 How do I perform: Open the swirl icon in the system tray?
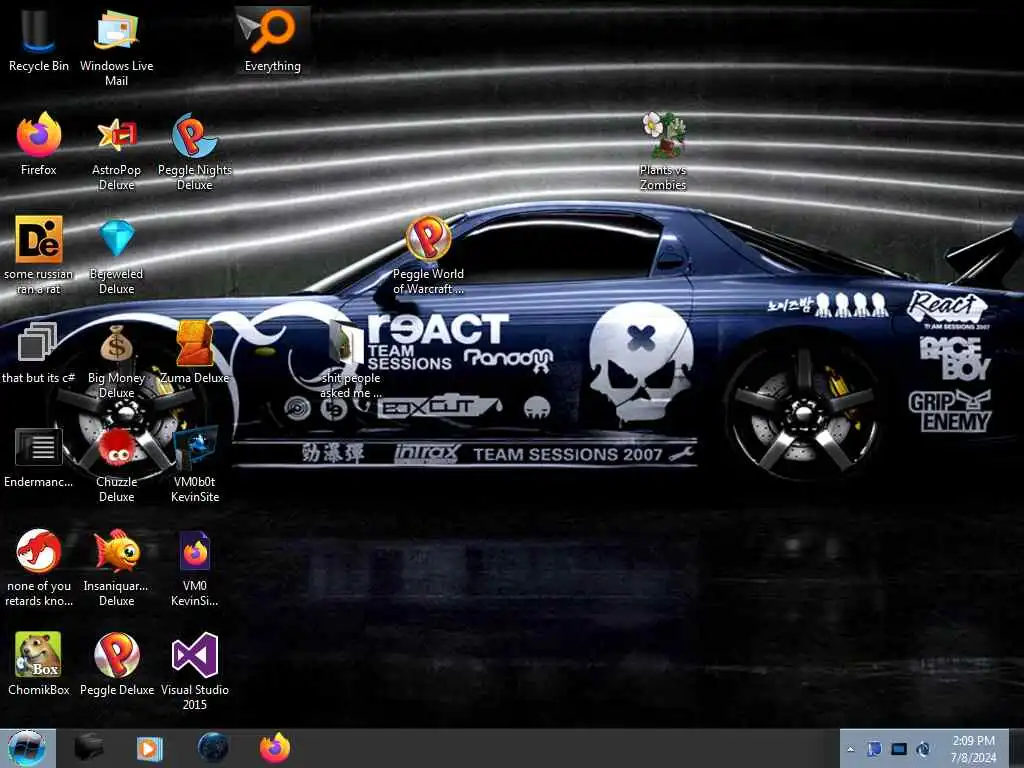[x=923, y=749]
